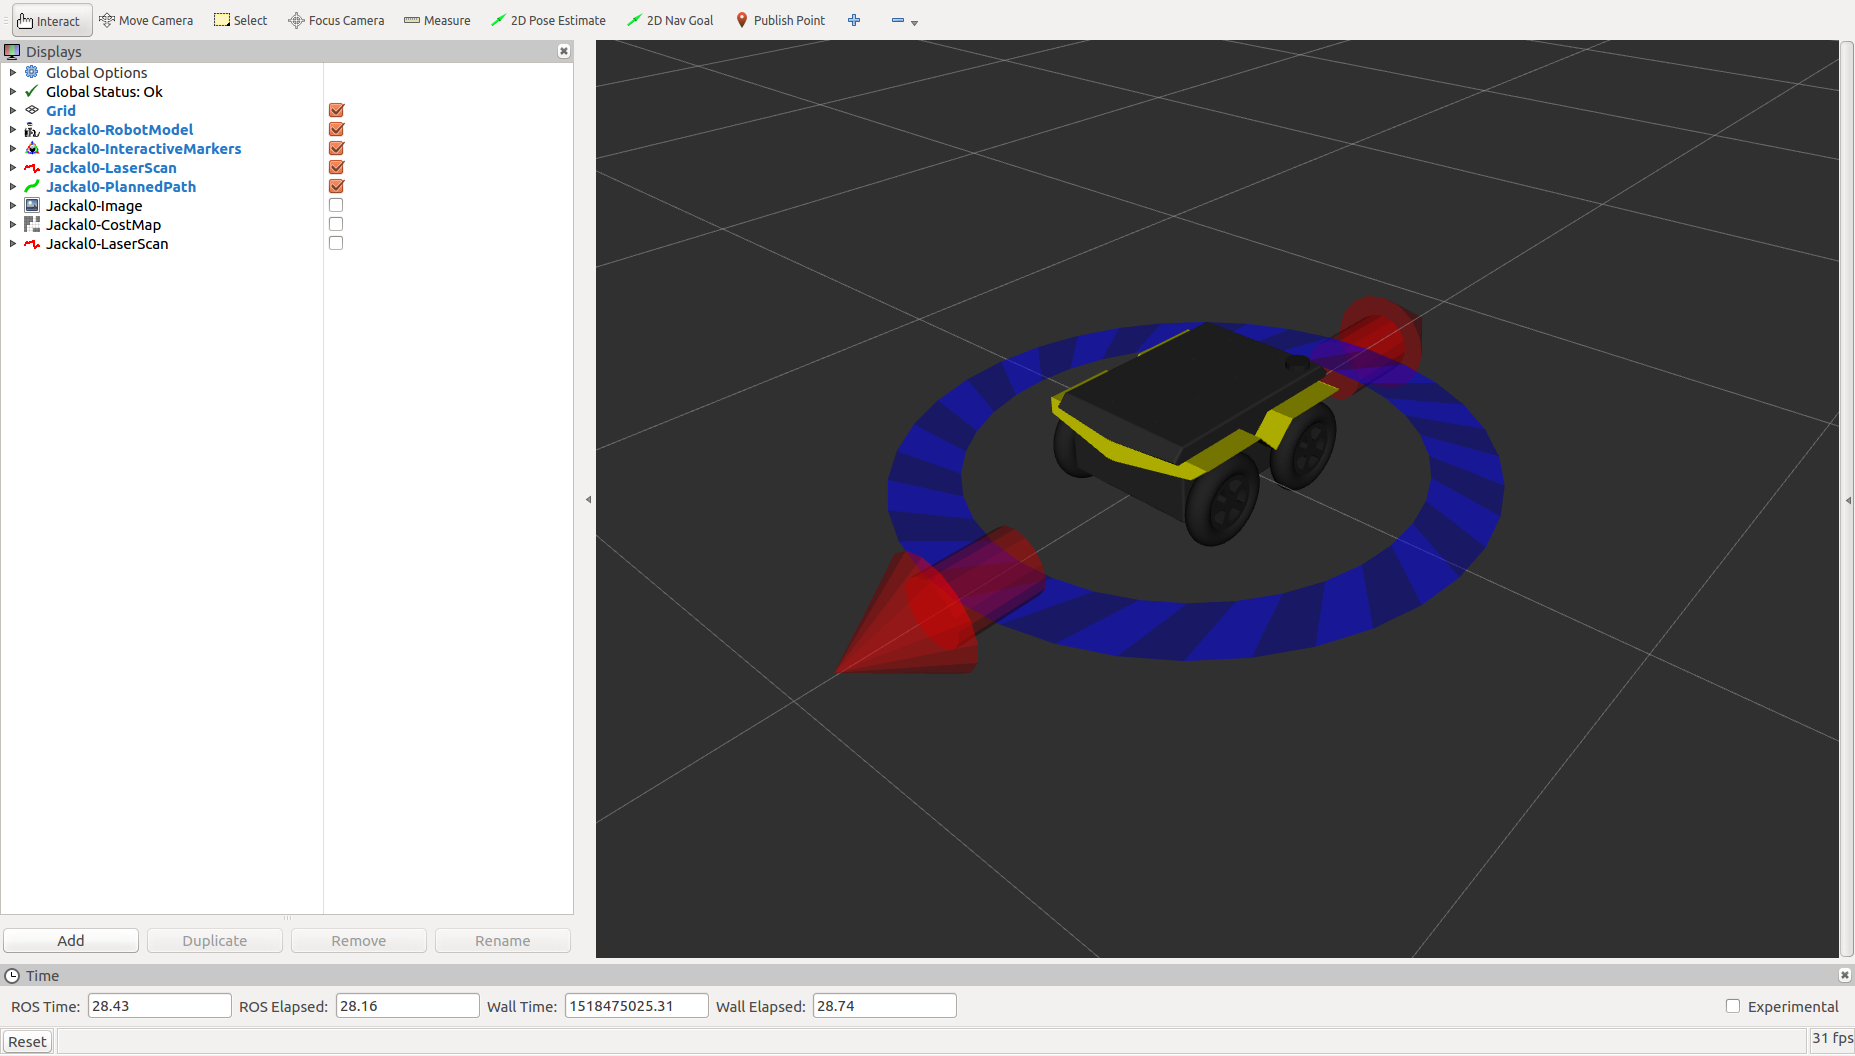The image size is (1855, 1056).
Task: Expand the Global Options tree item
Action: tap(13, 72)
